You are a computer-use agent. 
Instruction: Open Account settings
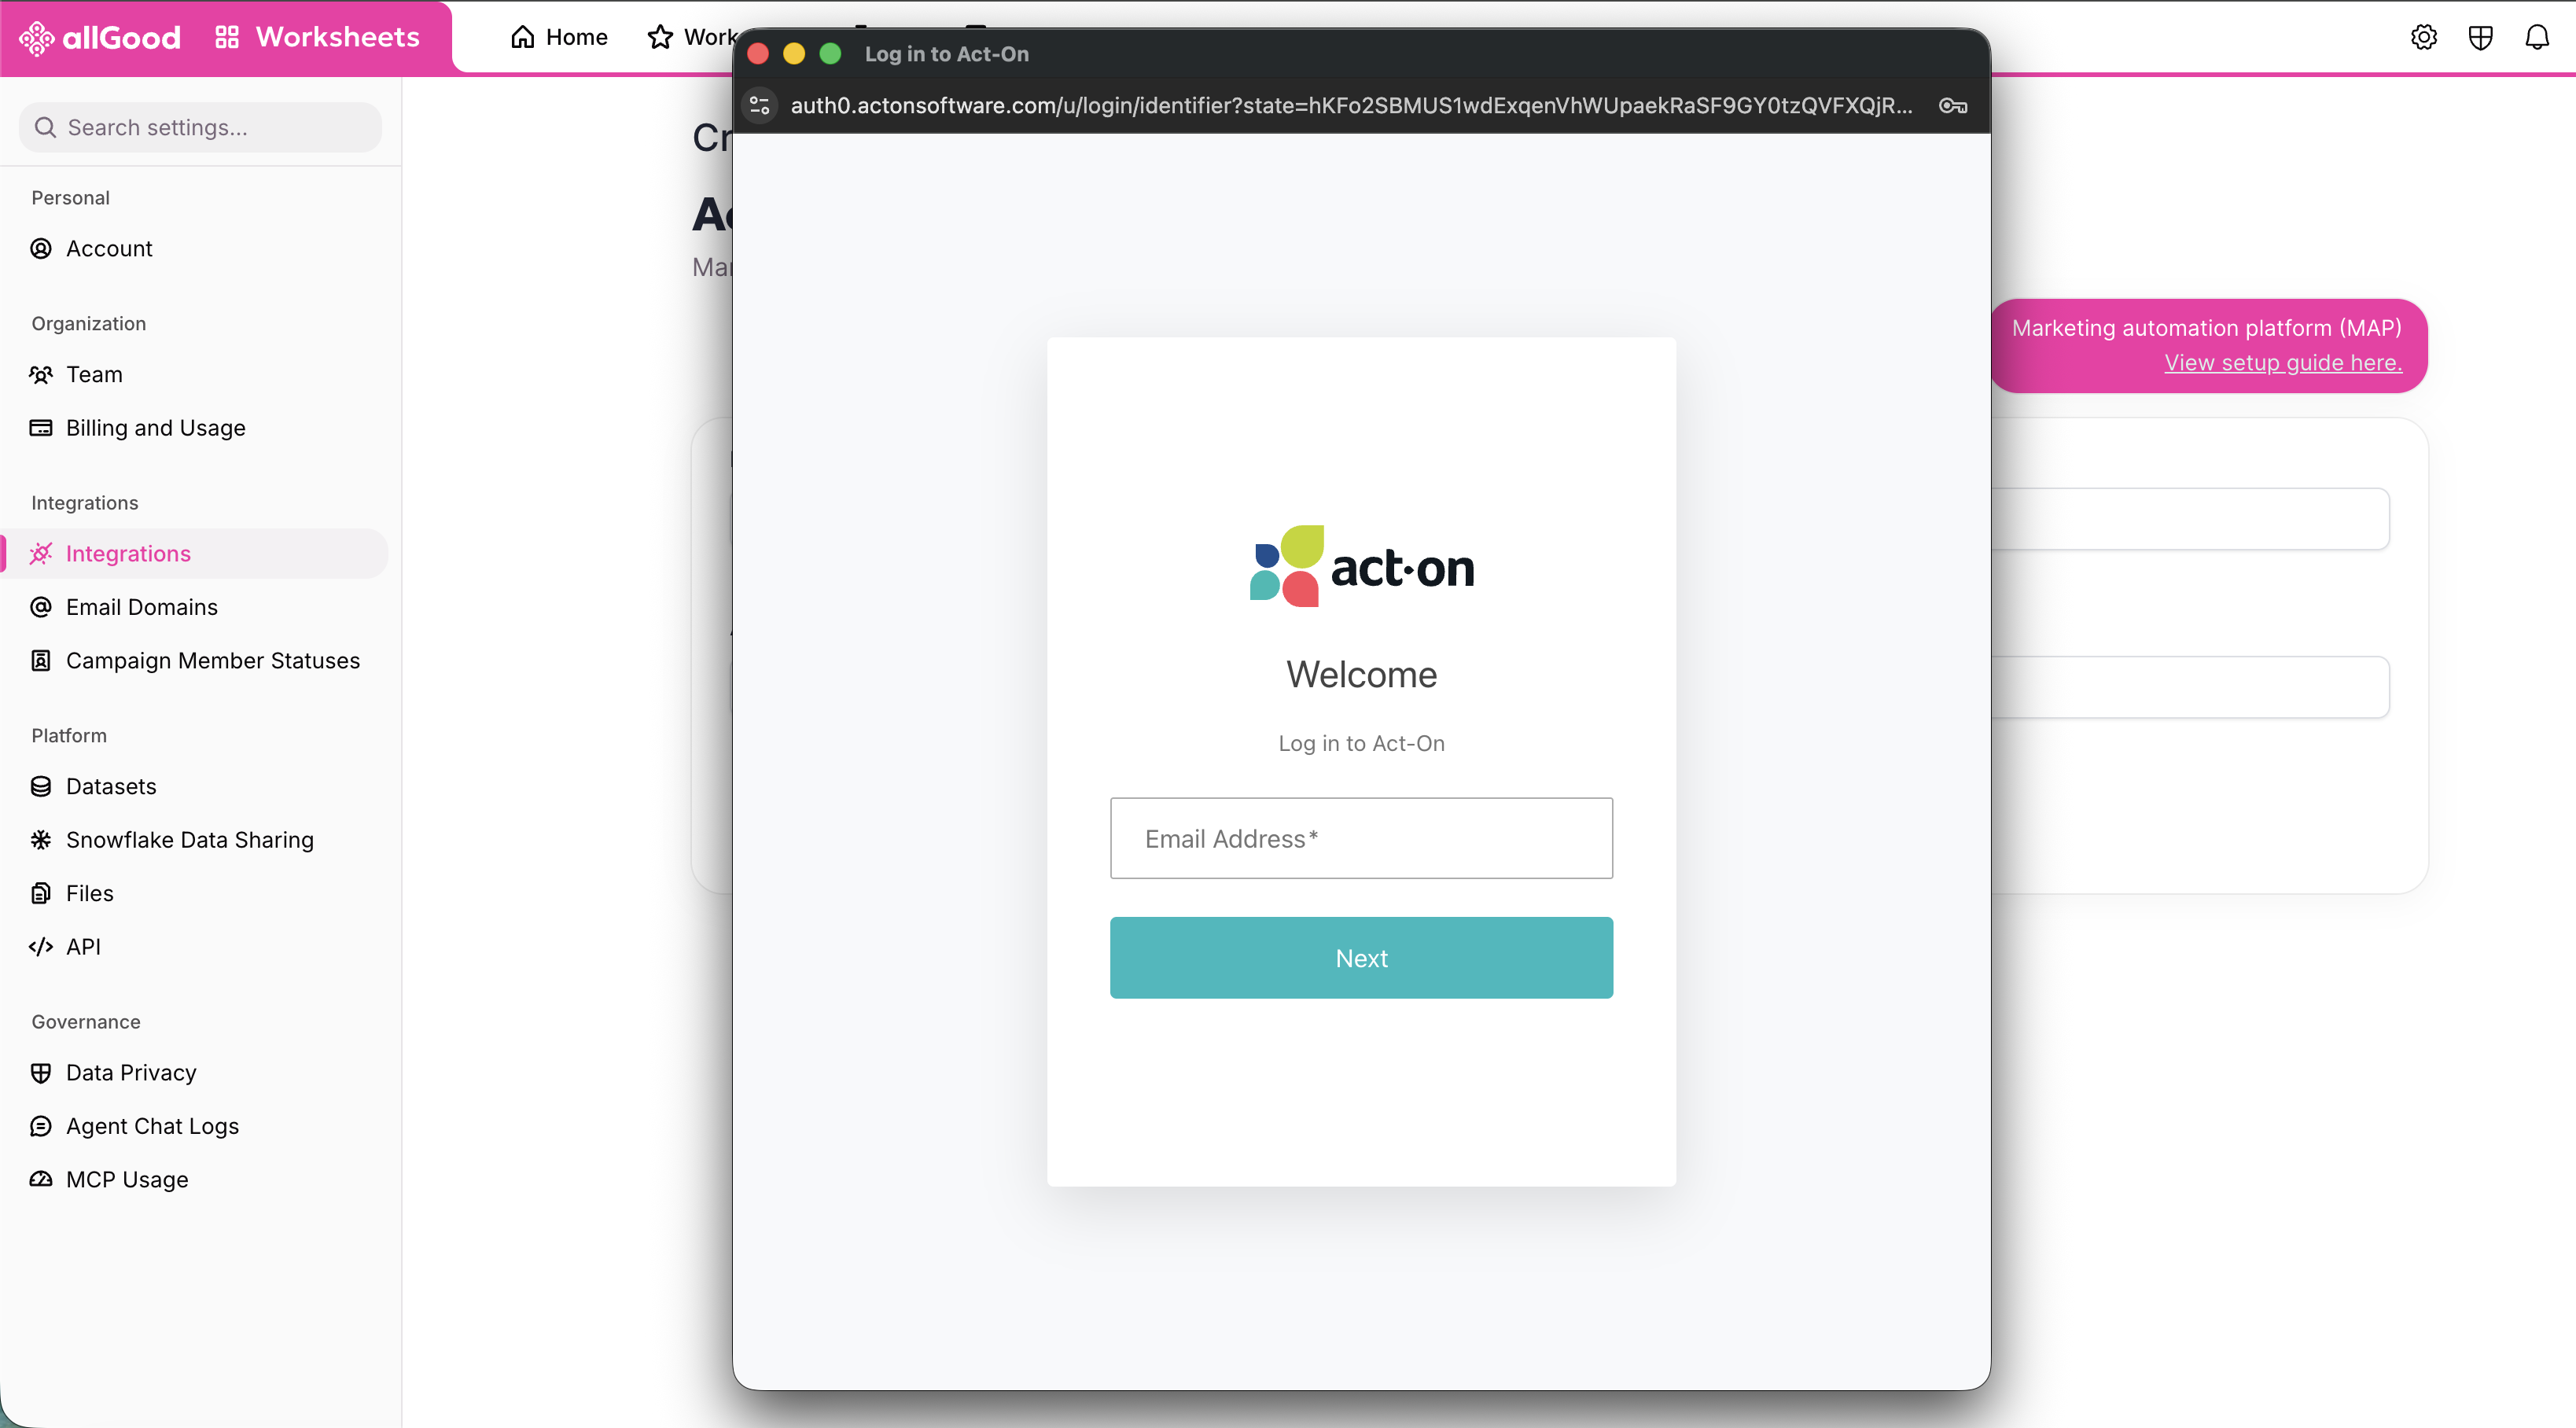pos(194,249)
